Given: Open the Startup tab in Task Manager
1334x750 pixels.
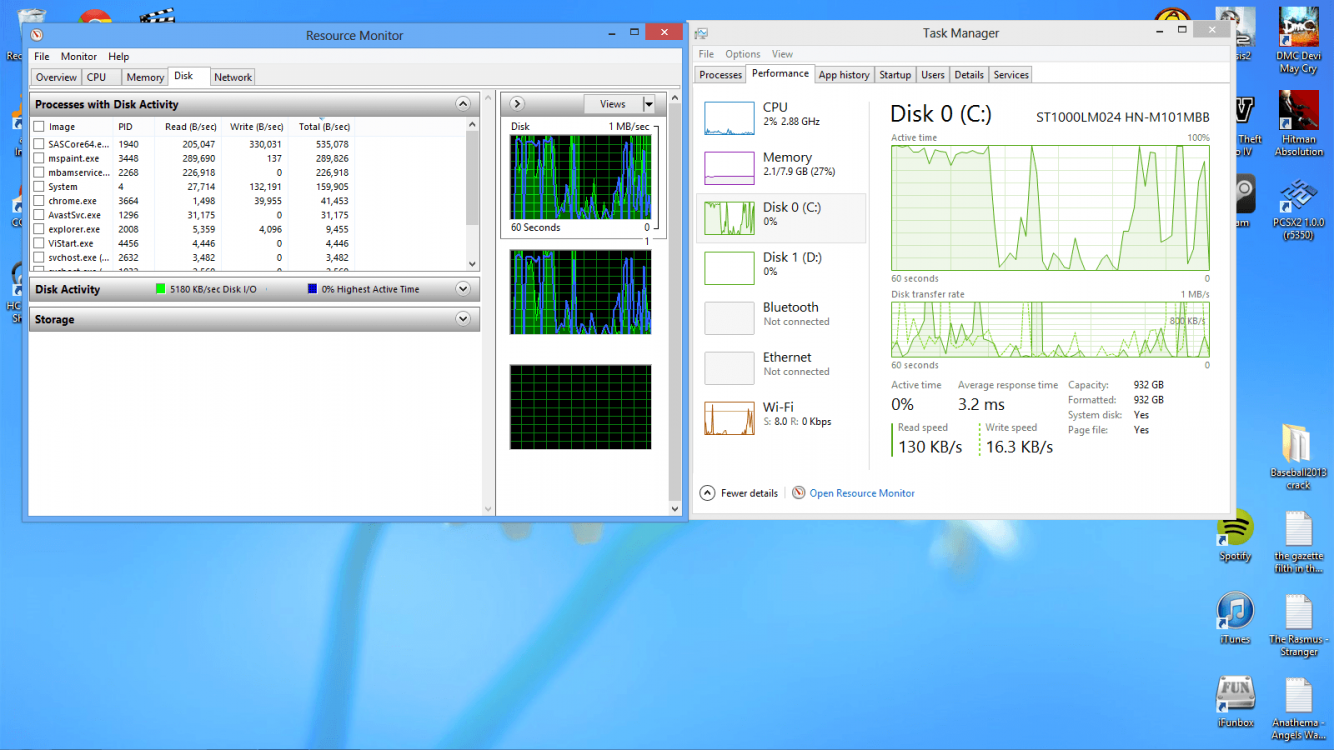Looking at the screenshot, I should point(895,75).
